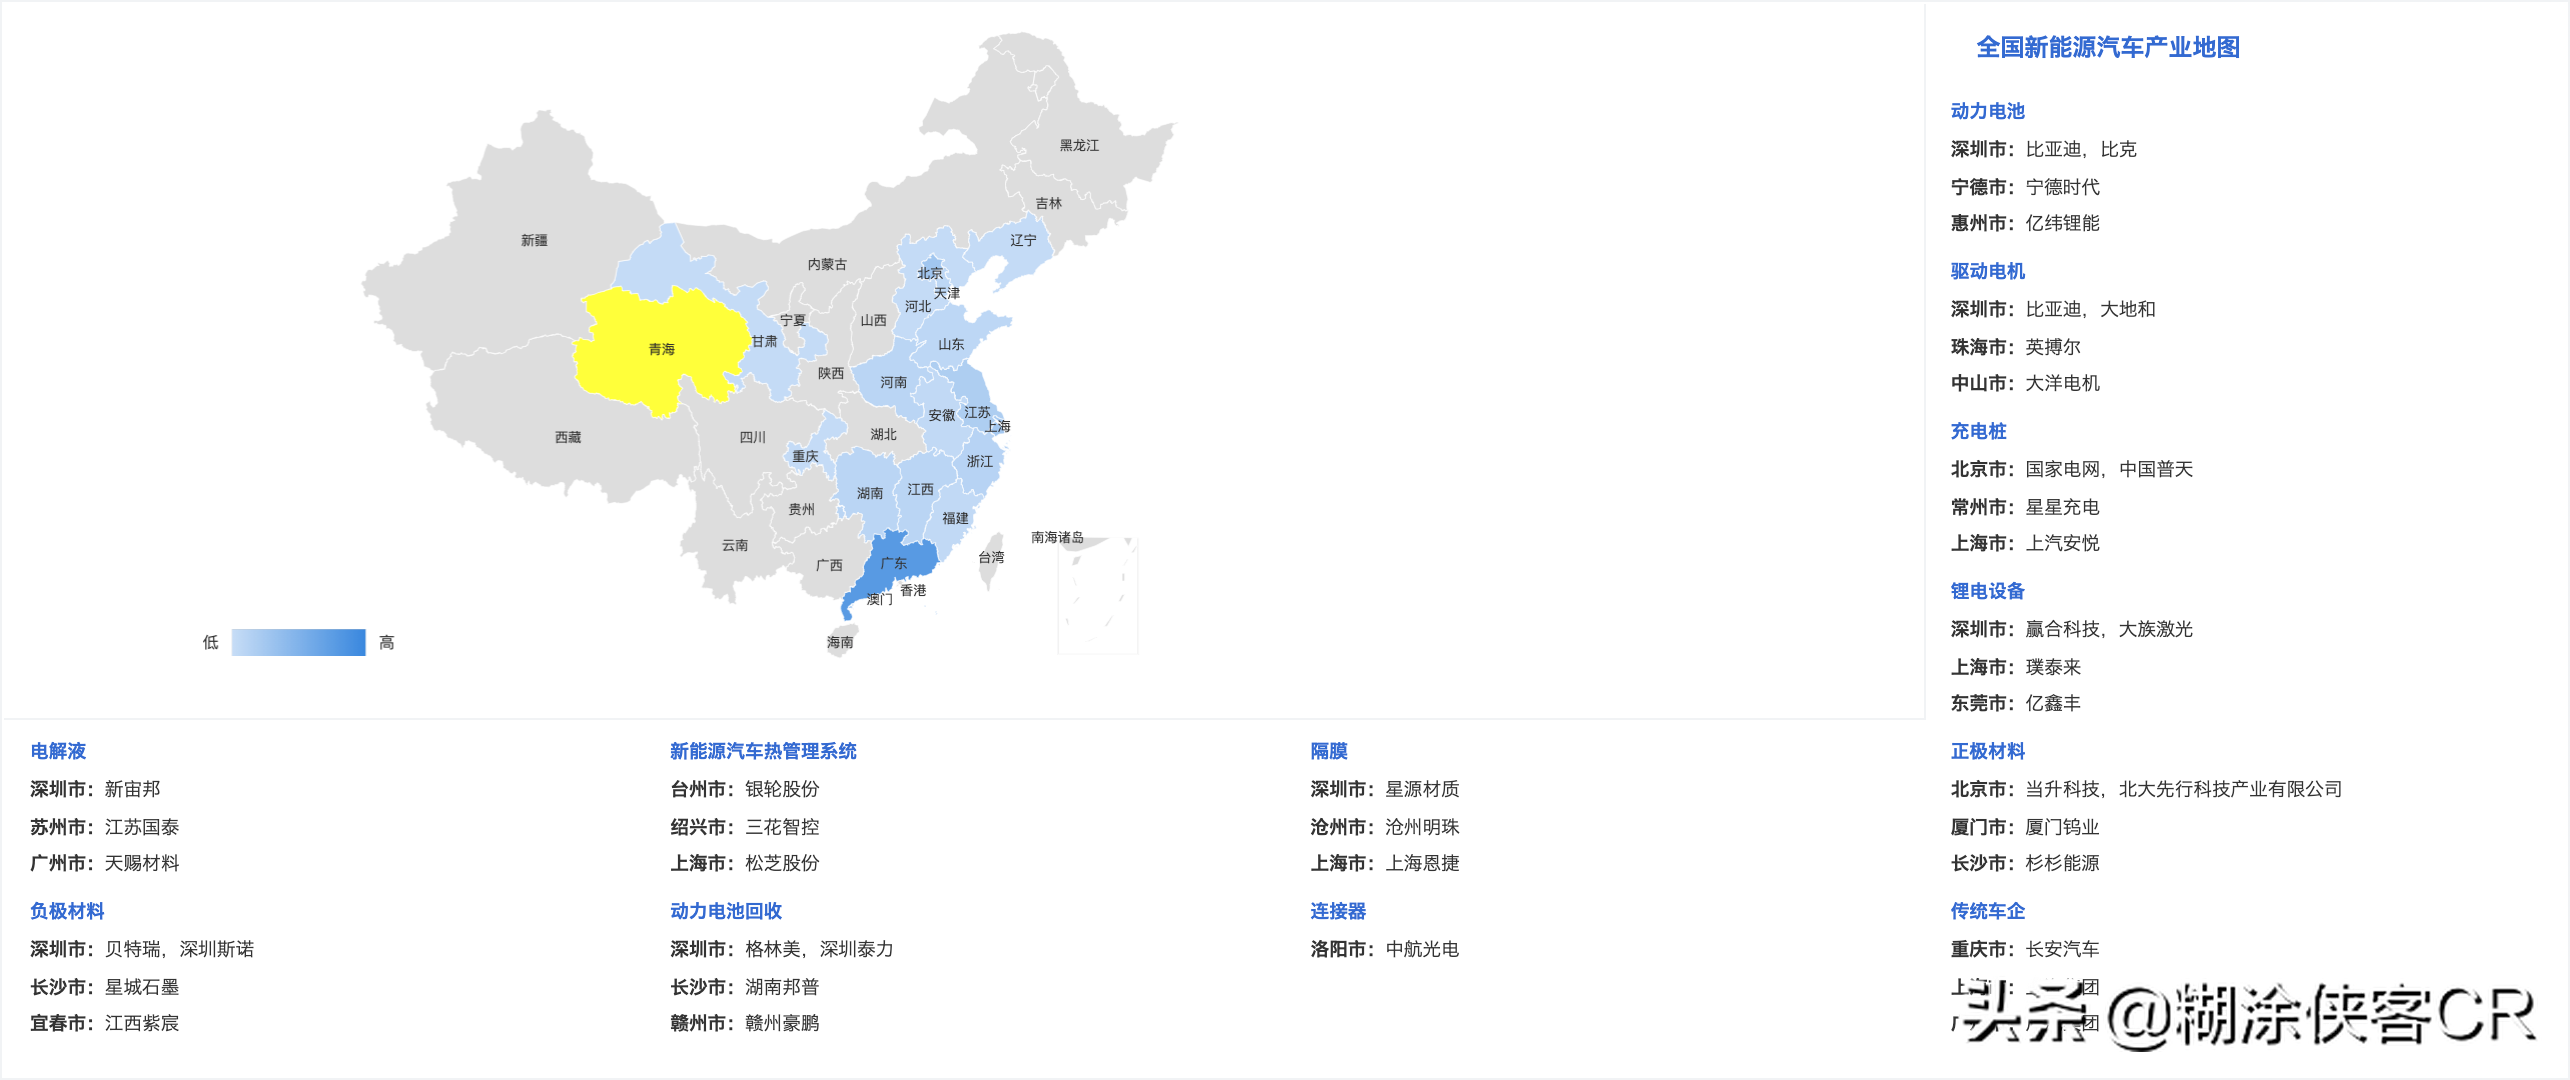This screenshot has width=2570, height=1080.
Task: Click the 惠州市: 亿纬锂能 entry
Action: pos(2025,223)
